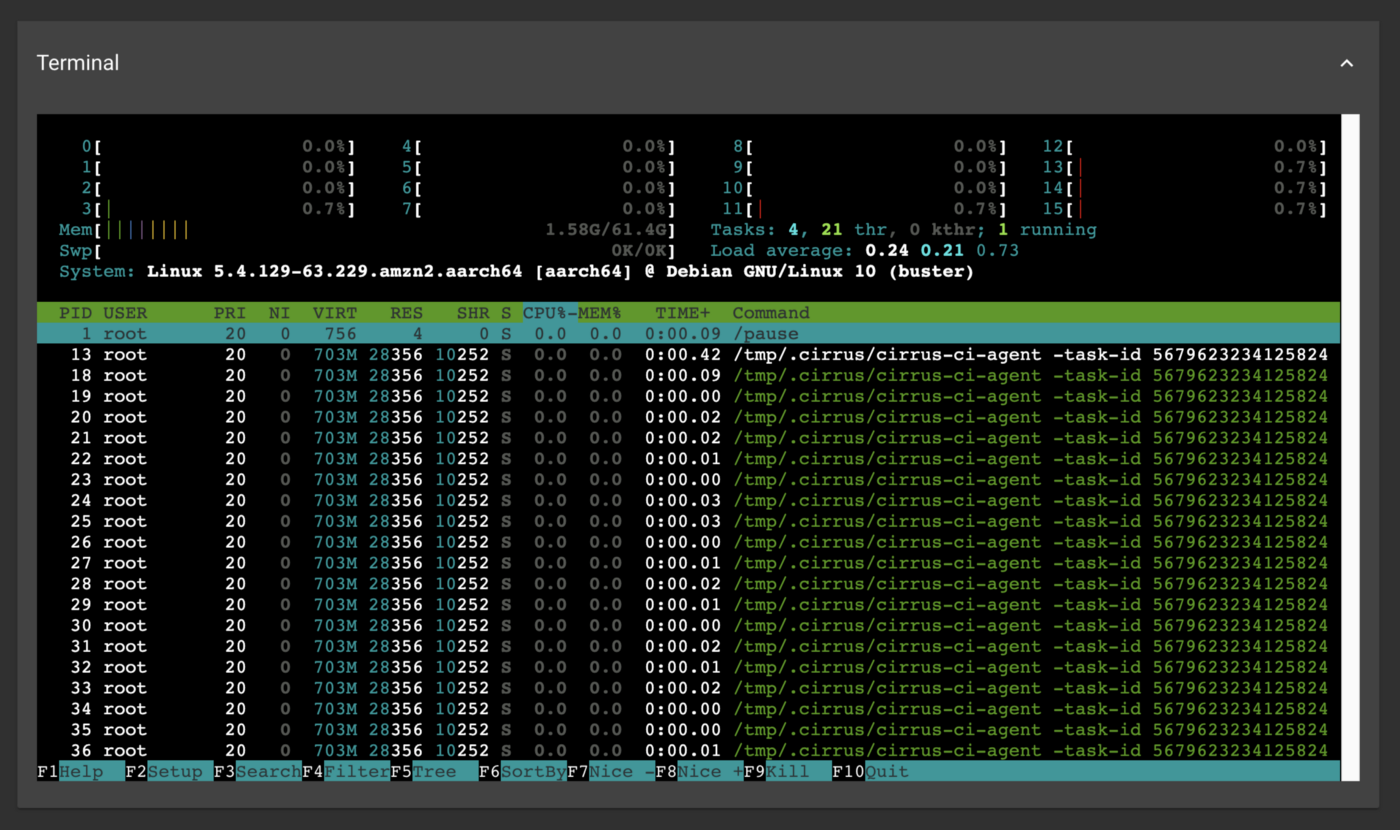Click the CPU 3 usage meter

click(x=218, y=209)
